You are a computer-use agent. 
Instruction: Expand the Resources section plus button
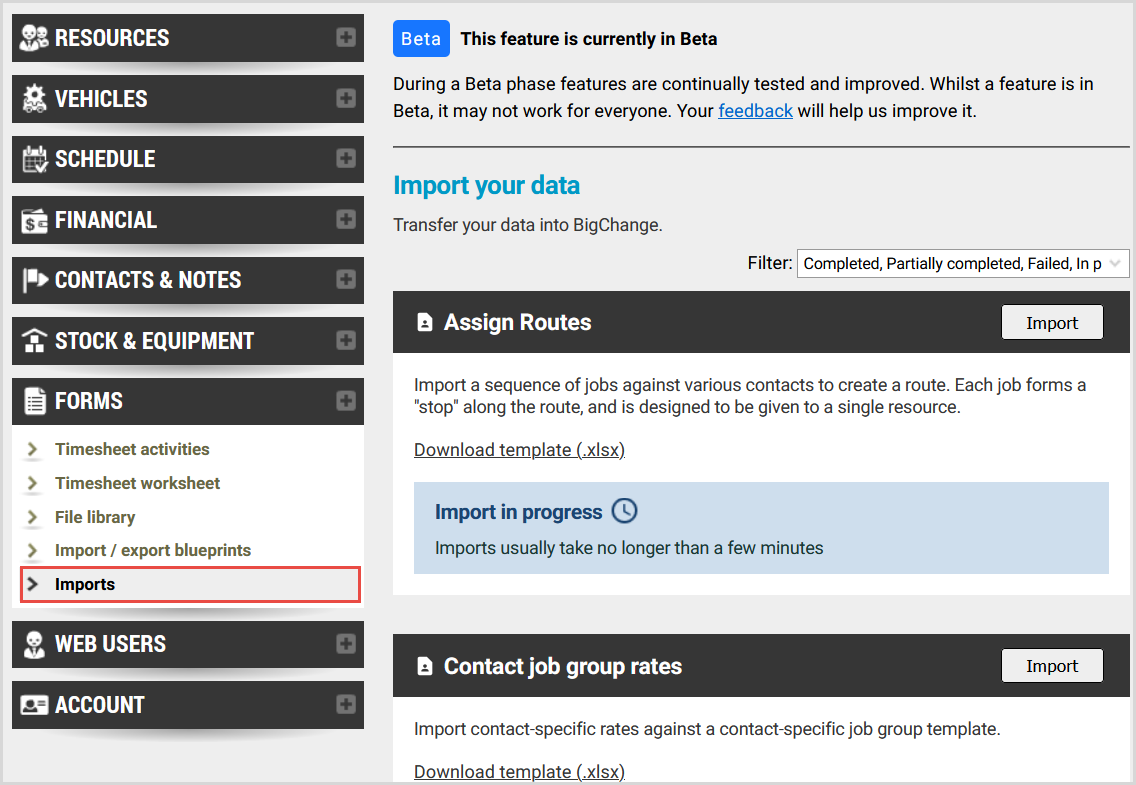pyautogui.click(x=346, y=38)
